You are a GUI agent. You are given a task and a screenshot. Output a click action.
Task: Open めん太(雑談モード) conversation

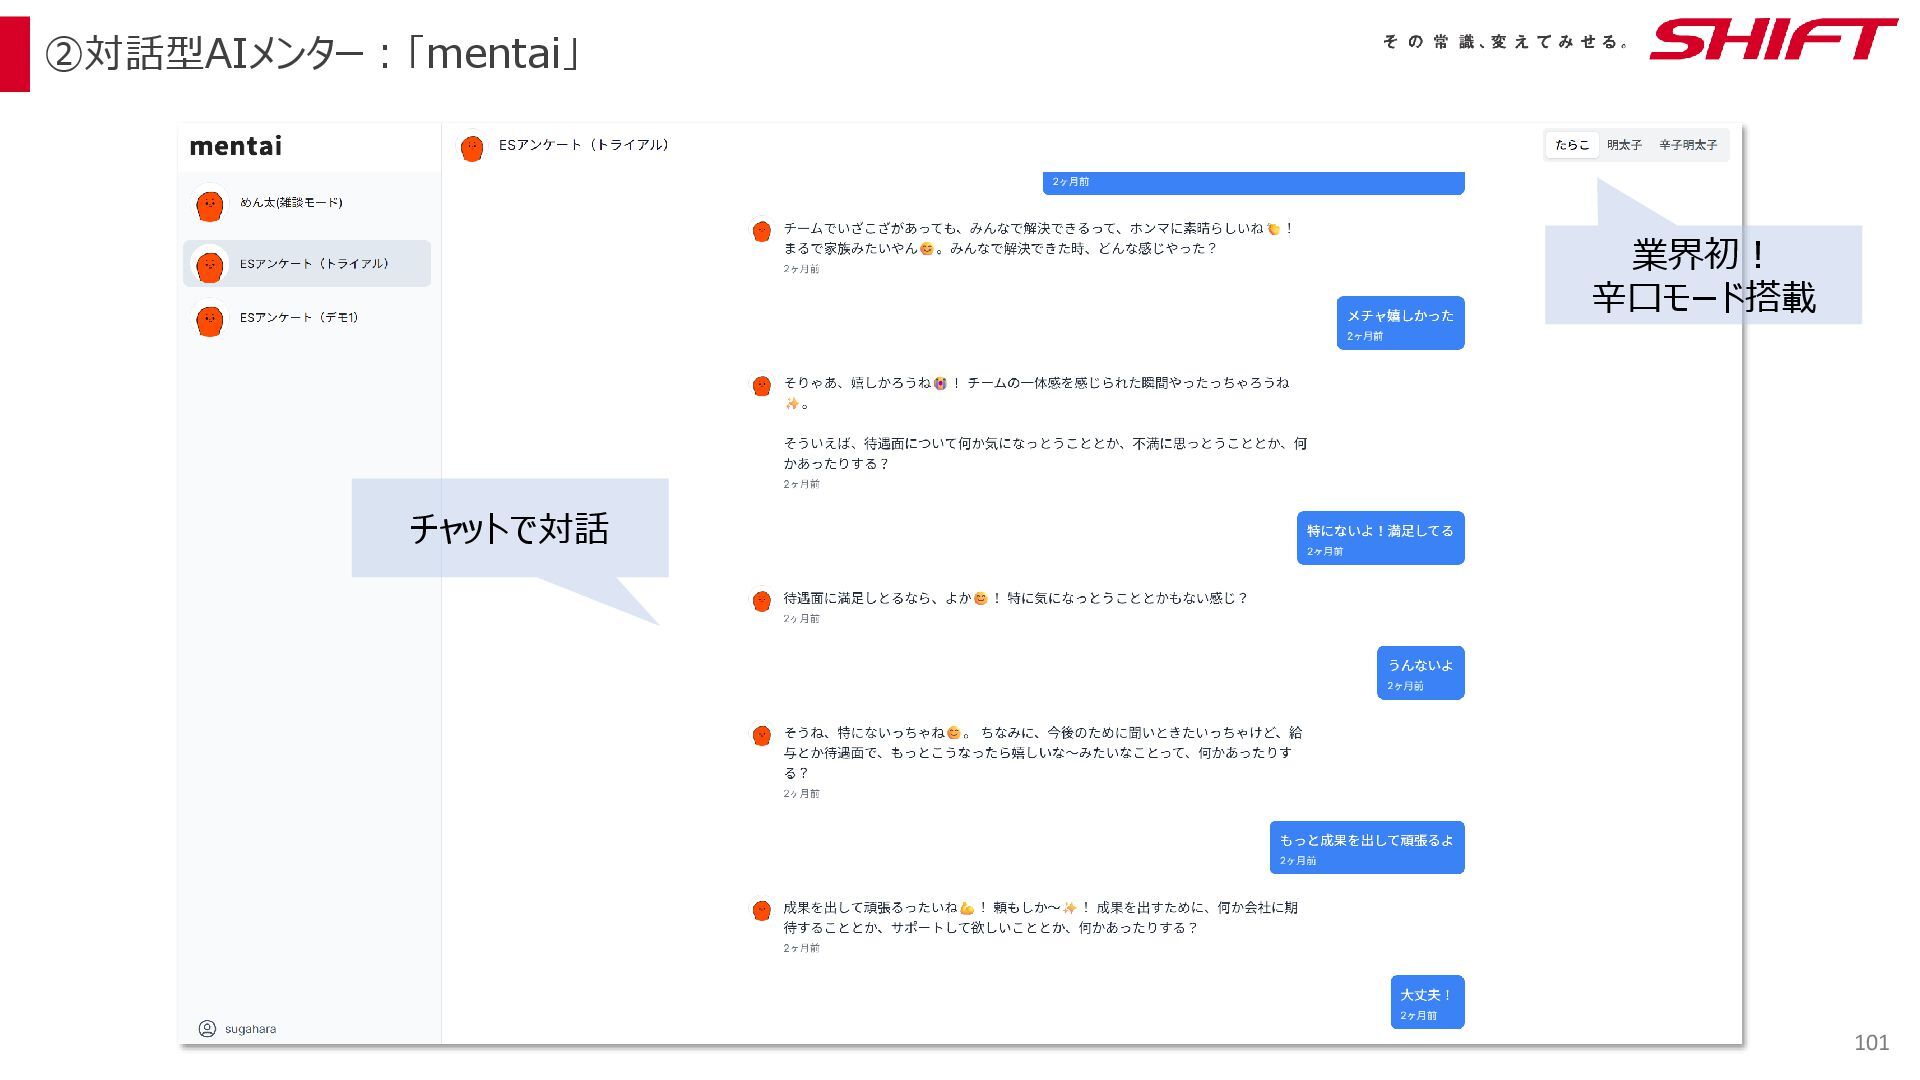coord(291,203)
